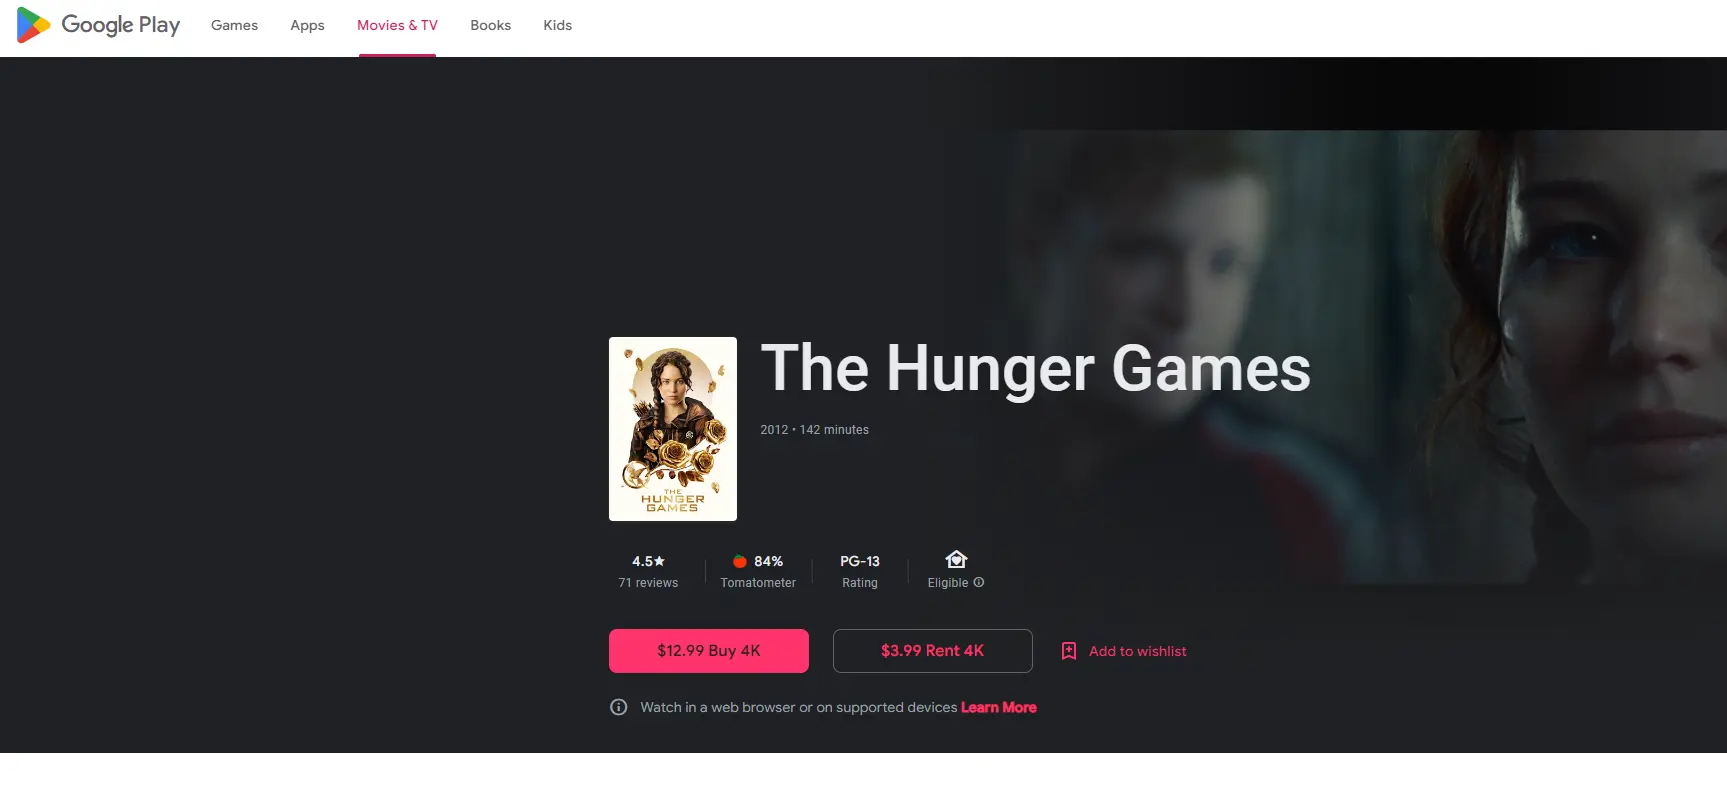This screenshot has width=1727, height=794.
Task: Click the Google Play wordmark text
Action: pos(121,25)
